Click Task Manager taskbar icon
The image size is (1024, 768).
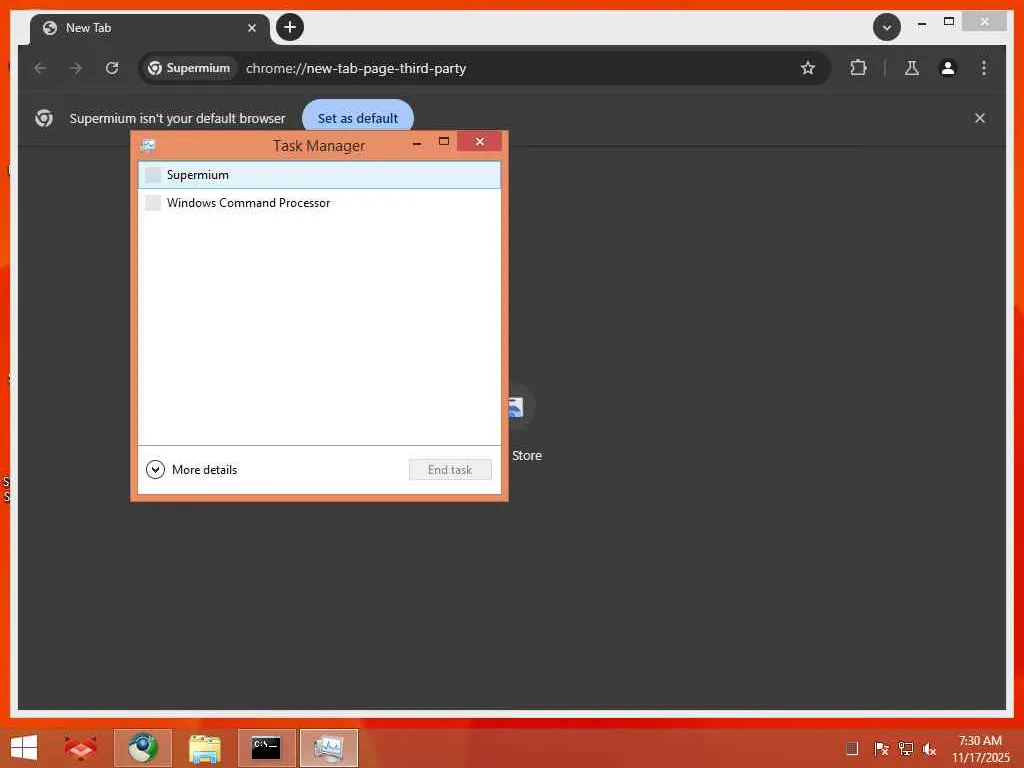pos(328,748)
